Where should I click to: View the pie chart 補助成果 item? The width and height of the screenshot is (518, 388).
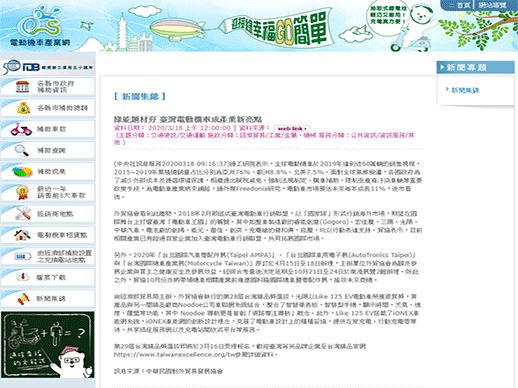[48, 172]
